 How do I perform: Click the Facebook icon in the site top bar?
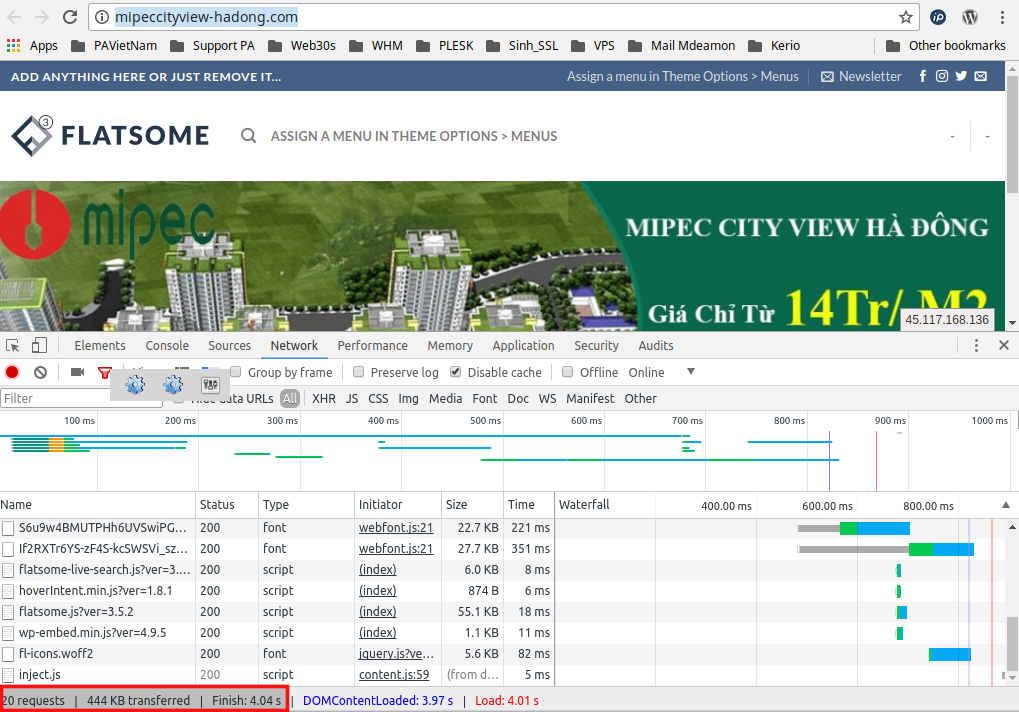(x=923, y=76)
